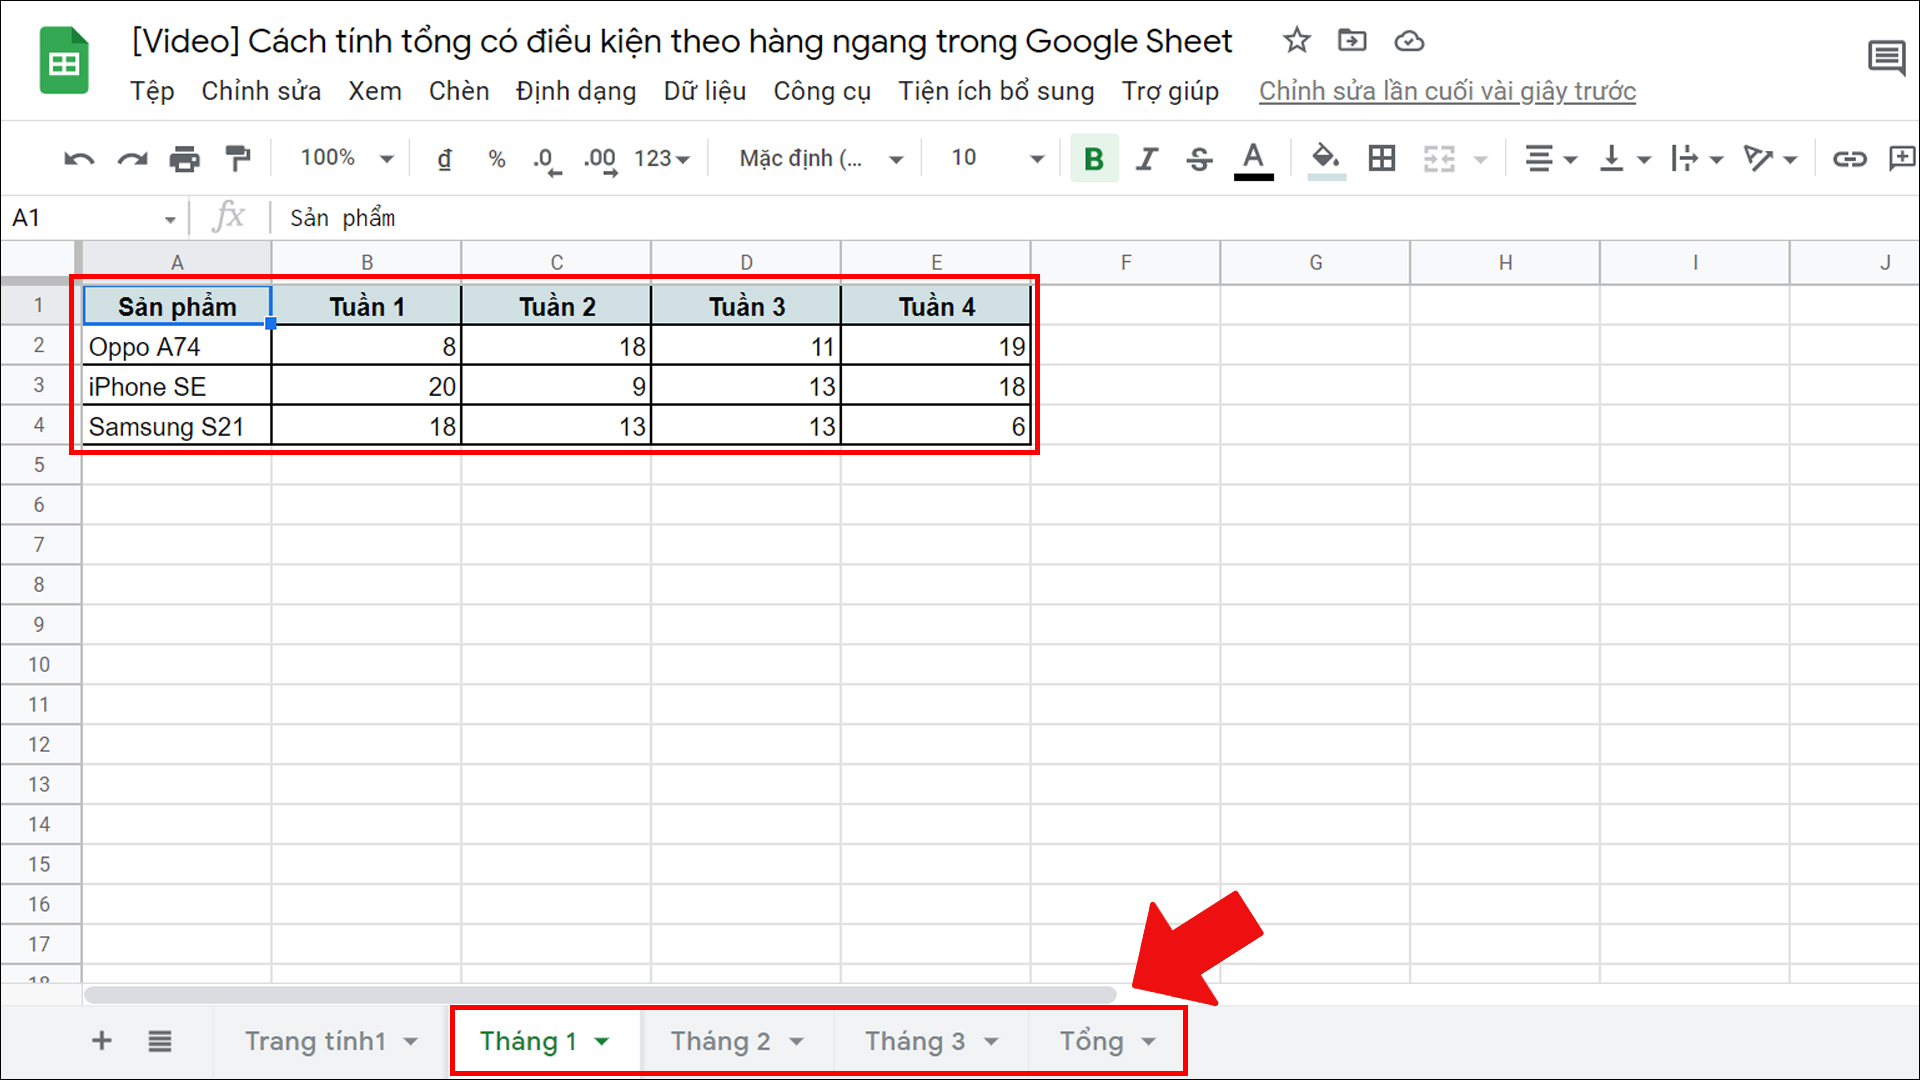Click Move to folder icon

(x=1352, y=41)
